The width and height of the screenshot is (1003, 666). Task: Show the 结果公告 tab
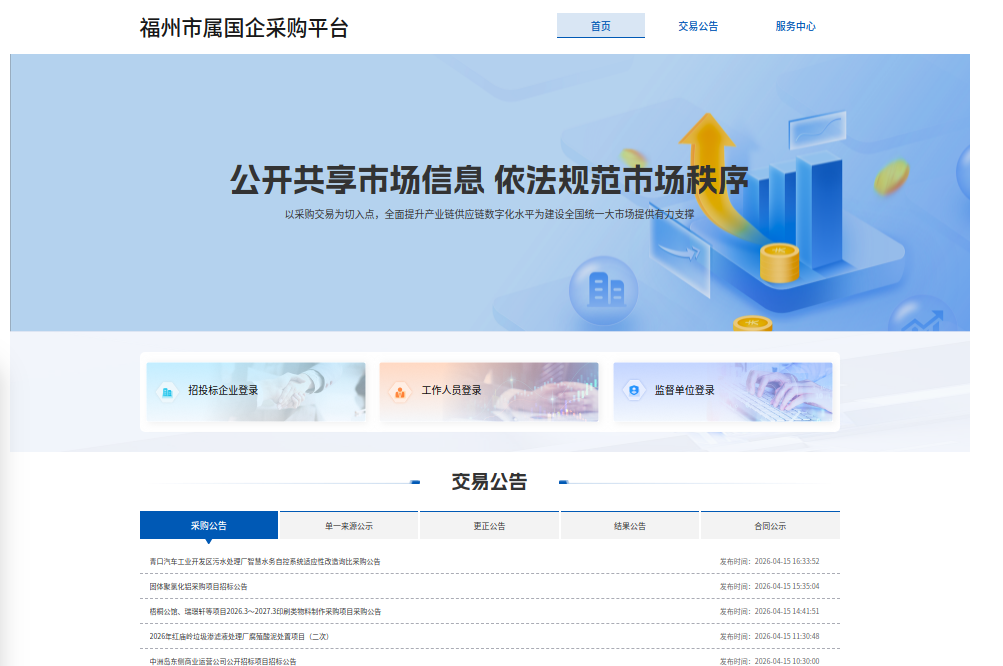tap(630, 526)
